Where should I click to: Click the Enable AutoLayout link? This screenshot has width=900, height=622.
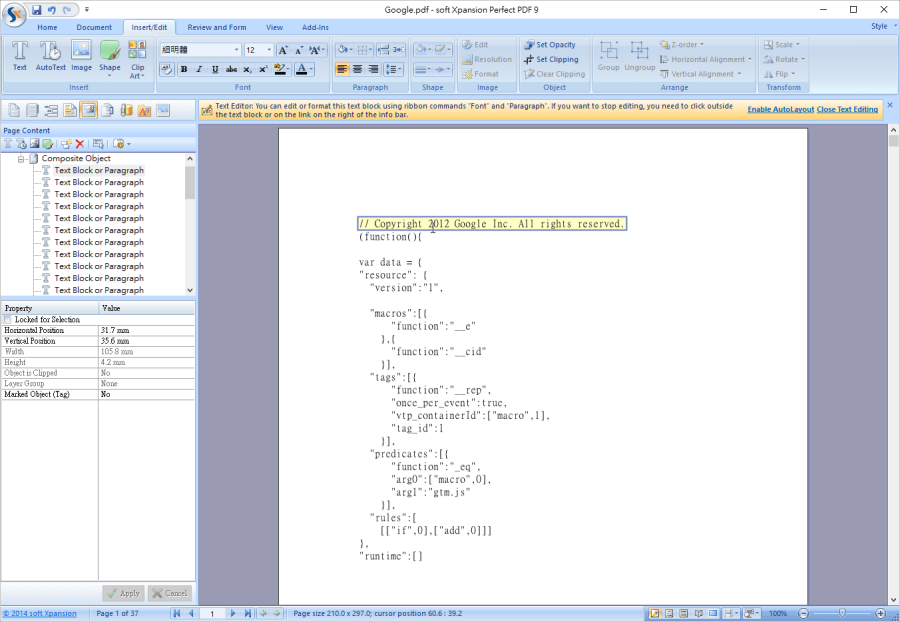(781, 110)
